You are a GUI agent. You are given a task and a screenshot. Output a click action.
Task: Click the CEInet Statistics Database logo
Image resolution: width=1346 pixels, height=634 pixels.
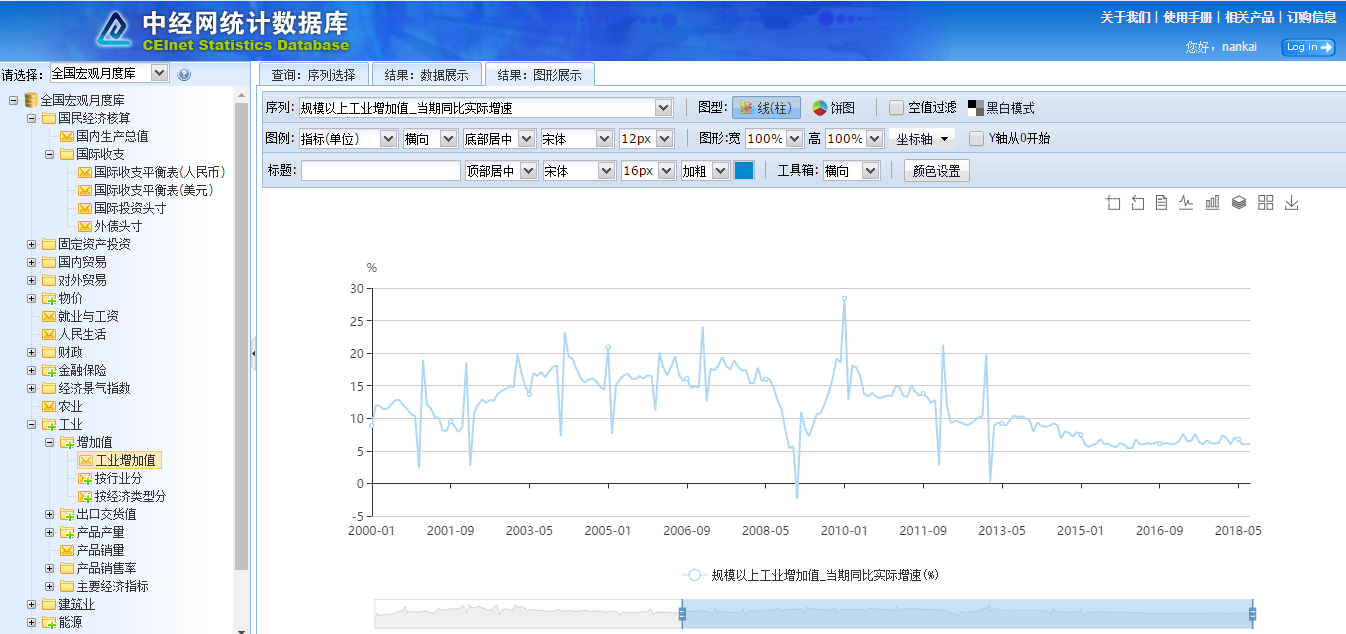click(x=225, y=30)
